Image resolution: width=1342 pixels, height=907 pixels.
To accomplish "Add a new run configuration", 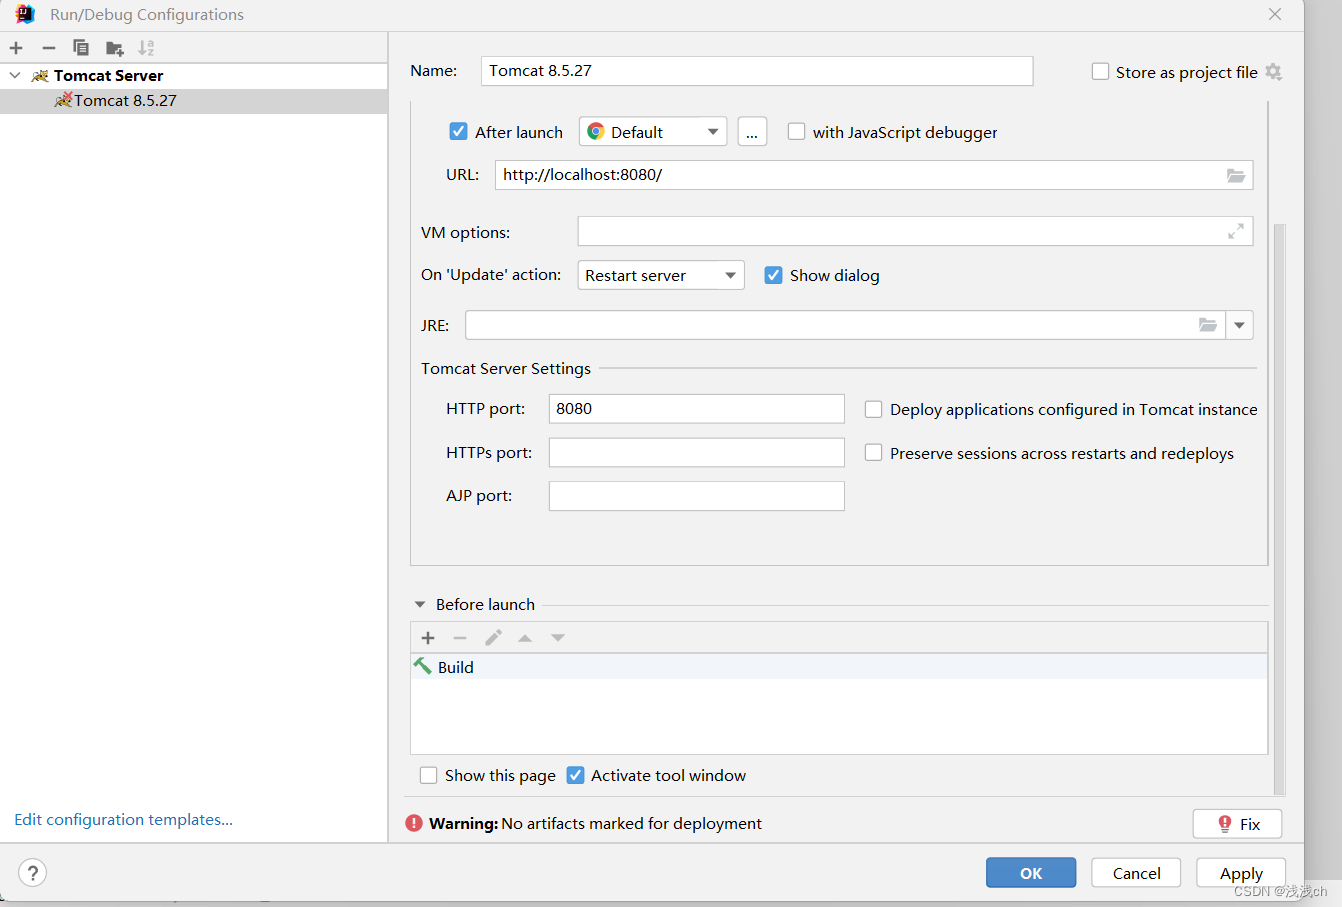I will (x=16, y=48).
